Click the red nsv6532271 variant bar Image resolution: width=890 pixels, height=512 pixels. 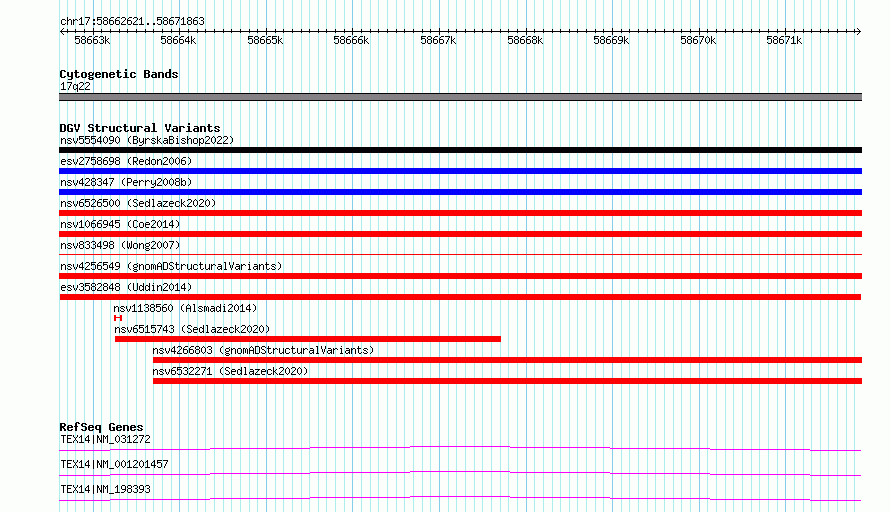click(x=507, y=381)
